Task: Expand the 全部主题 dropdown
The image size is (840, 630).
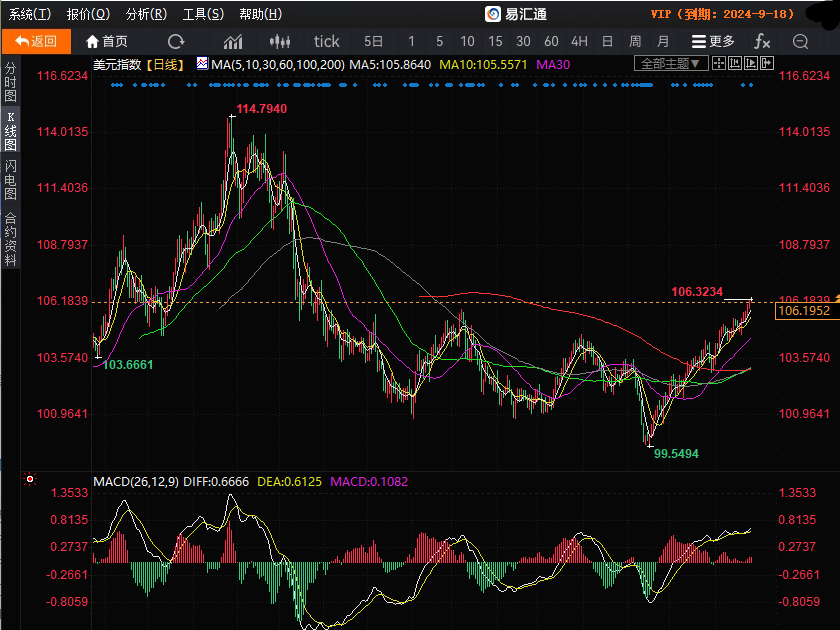Action: point(671,64)
